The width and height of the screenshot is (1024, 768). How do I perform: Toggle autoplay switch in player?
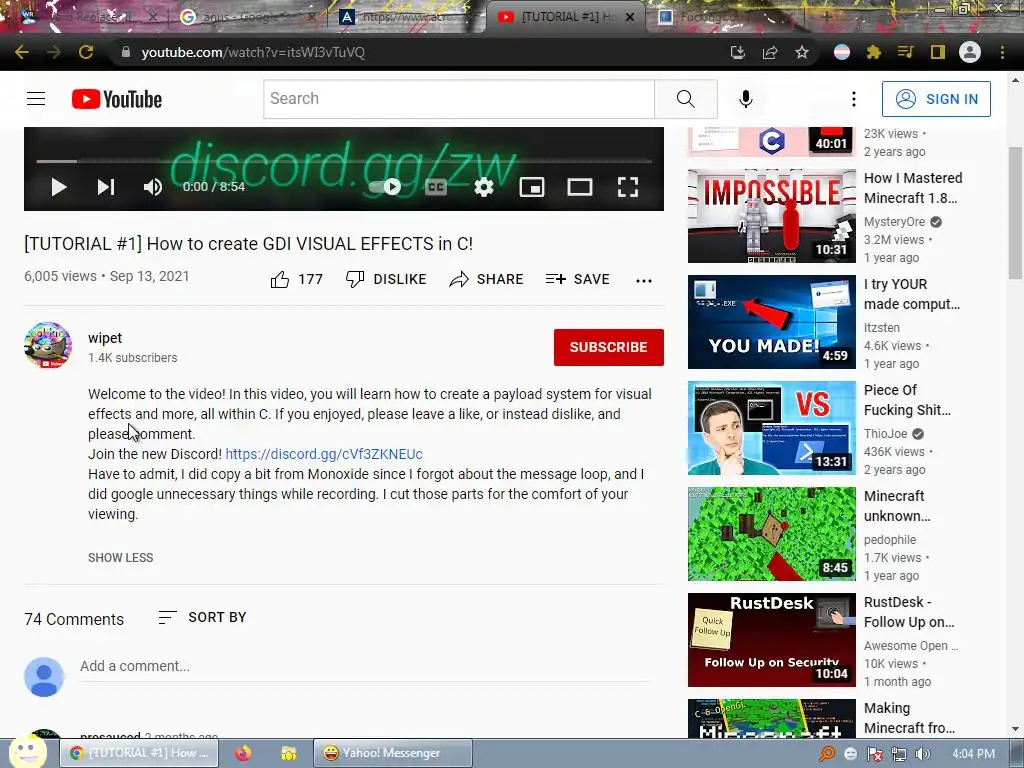(x=386, y=187)
